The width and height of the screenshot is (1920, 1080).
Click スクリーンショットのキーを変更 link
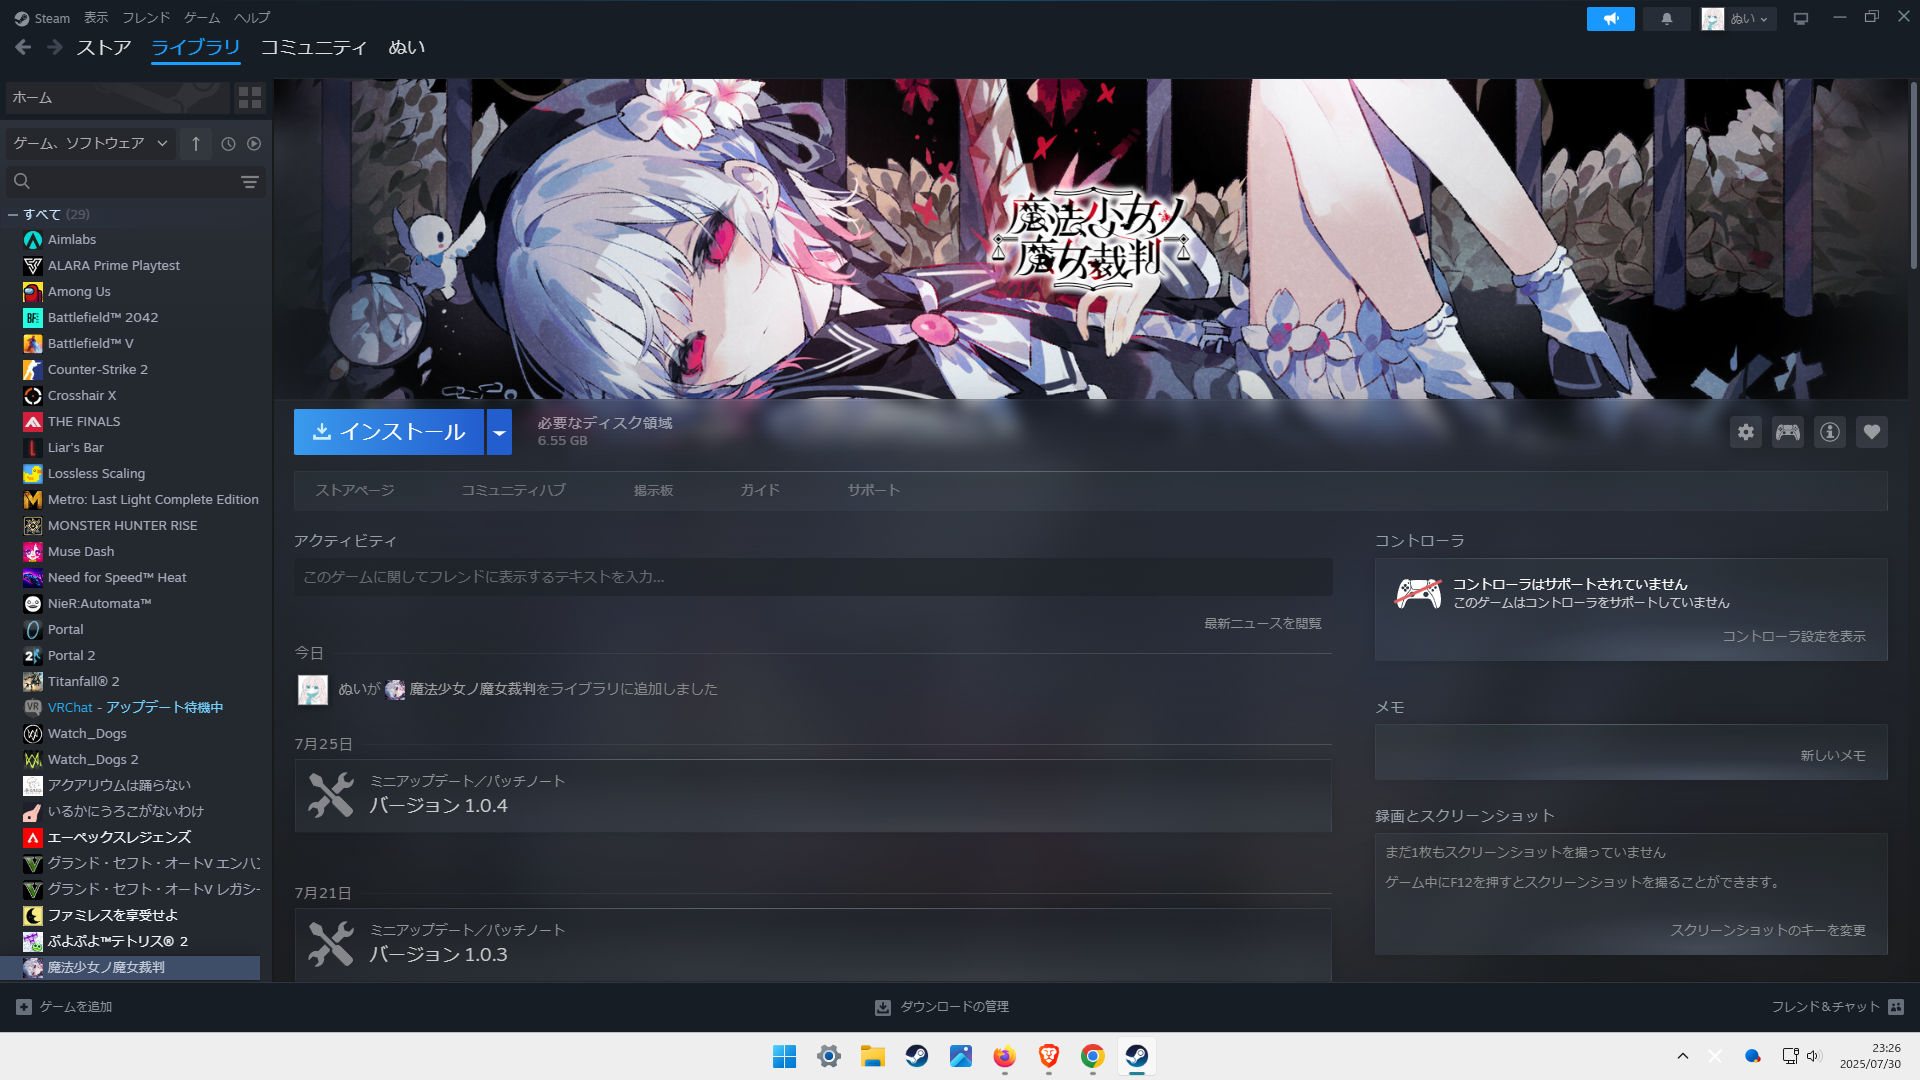pos(1768,930)
